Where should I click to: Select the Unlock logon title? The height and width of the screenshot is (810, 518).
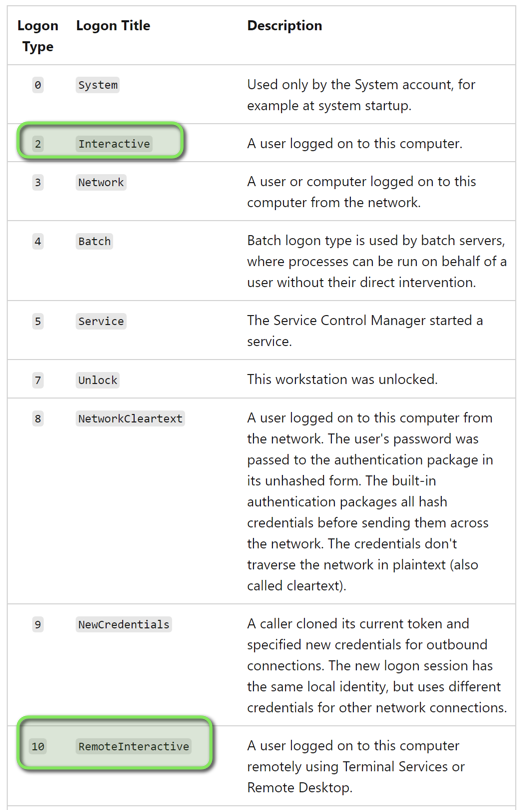click(98, 380)
